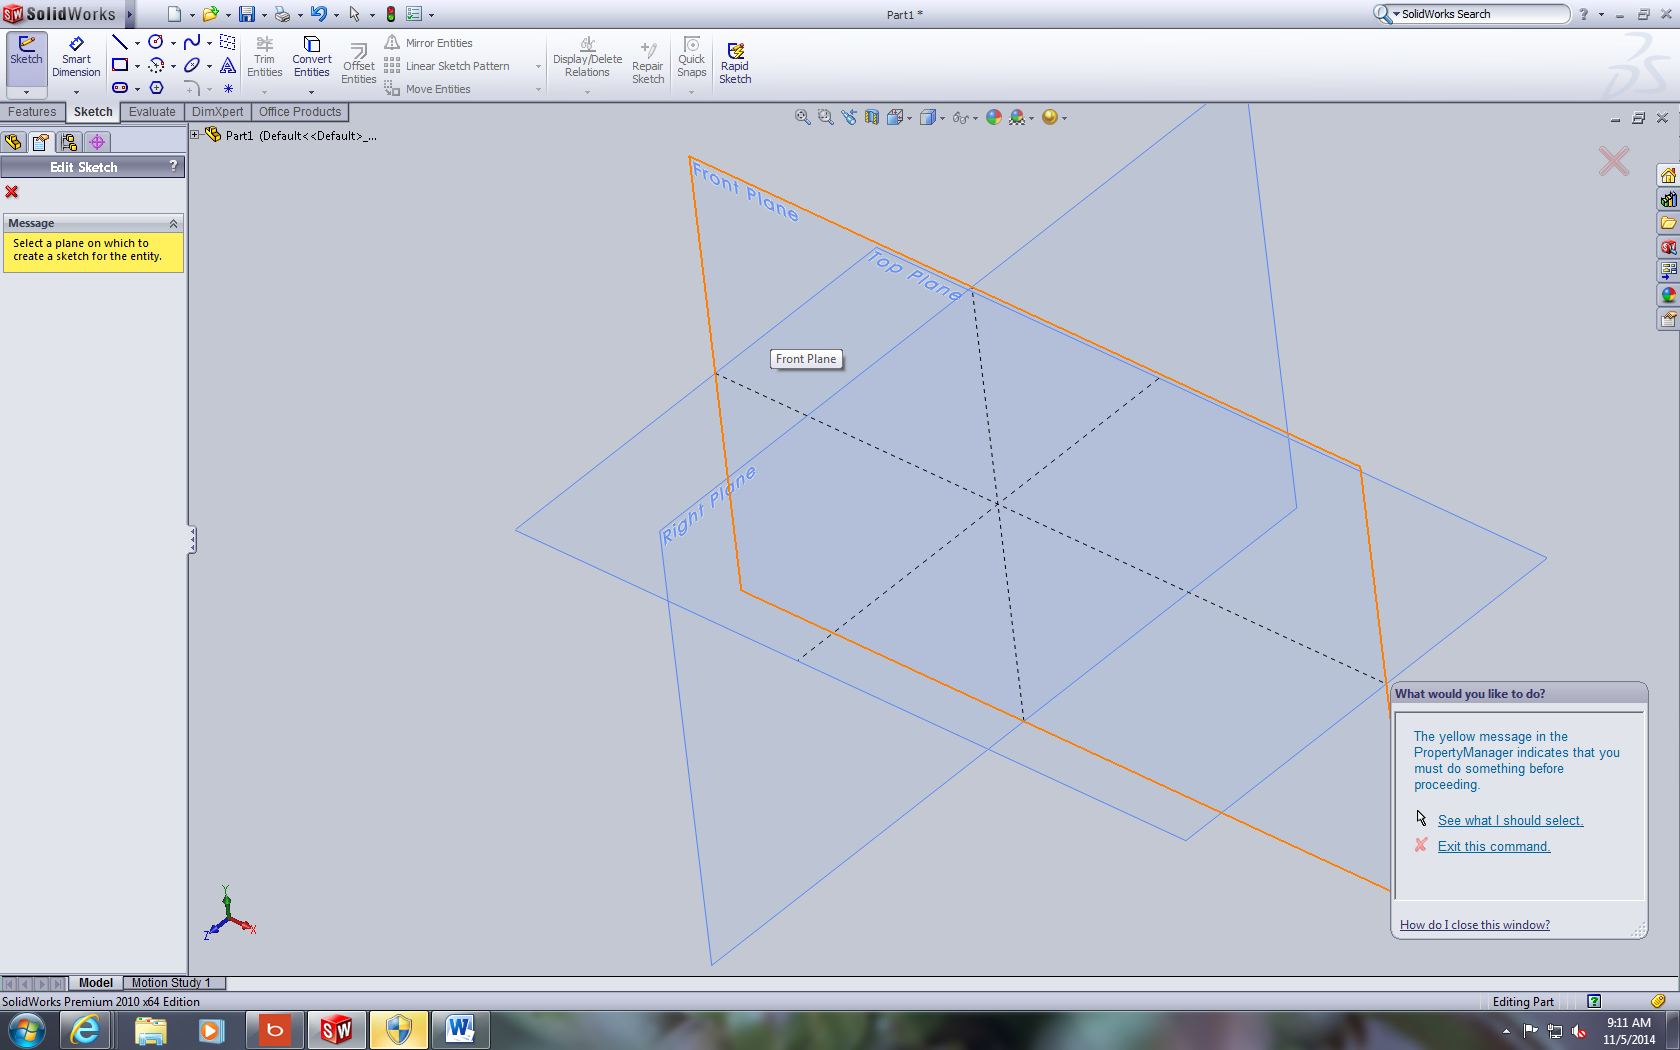The image size is (1680, 1050).
Task: Cancel Edit Sketch with red X
Action: click(x=12, y=192)
